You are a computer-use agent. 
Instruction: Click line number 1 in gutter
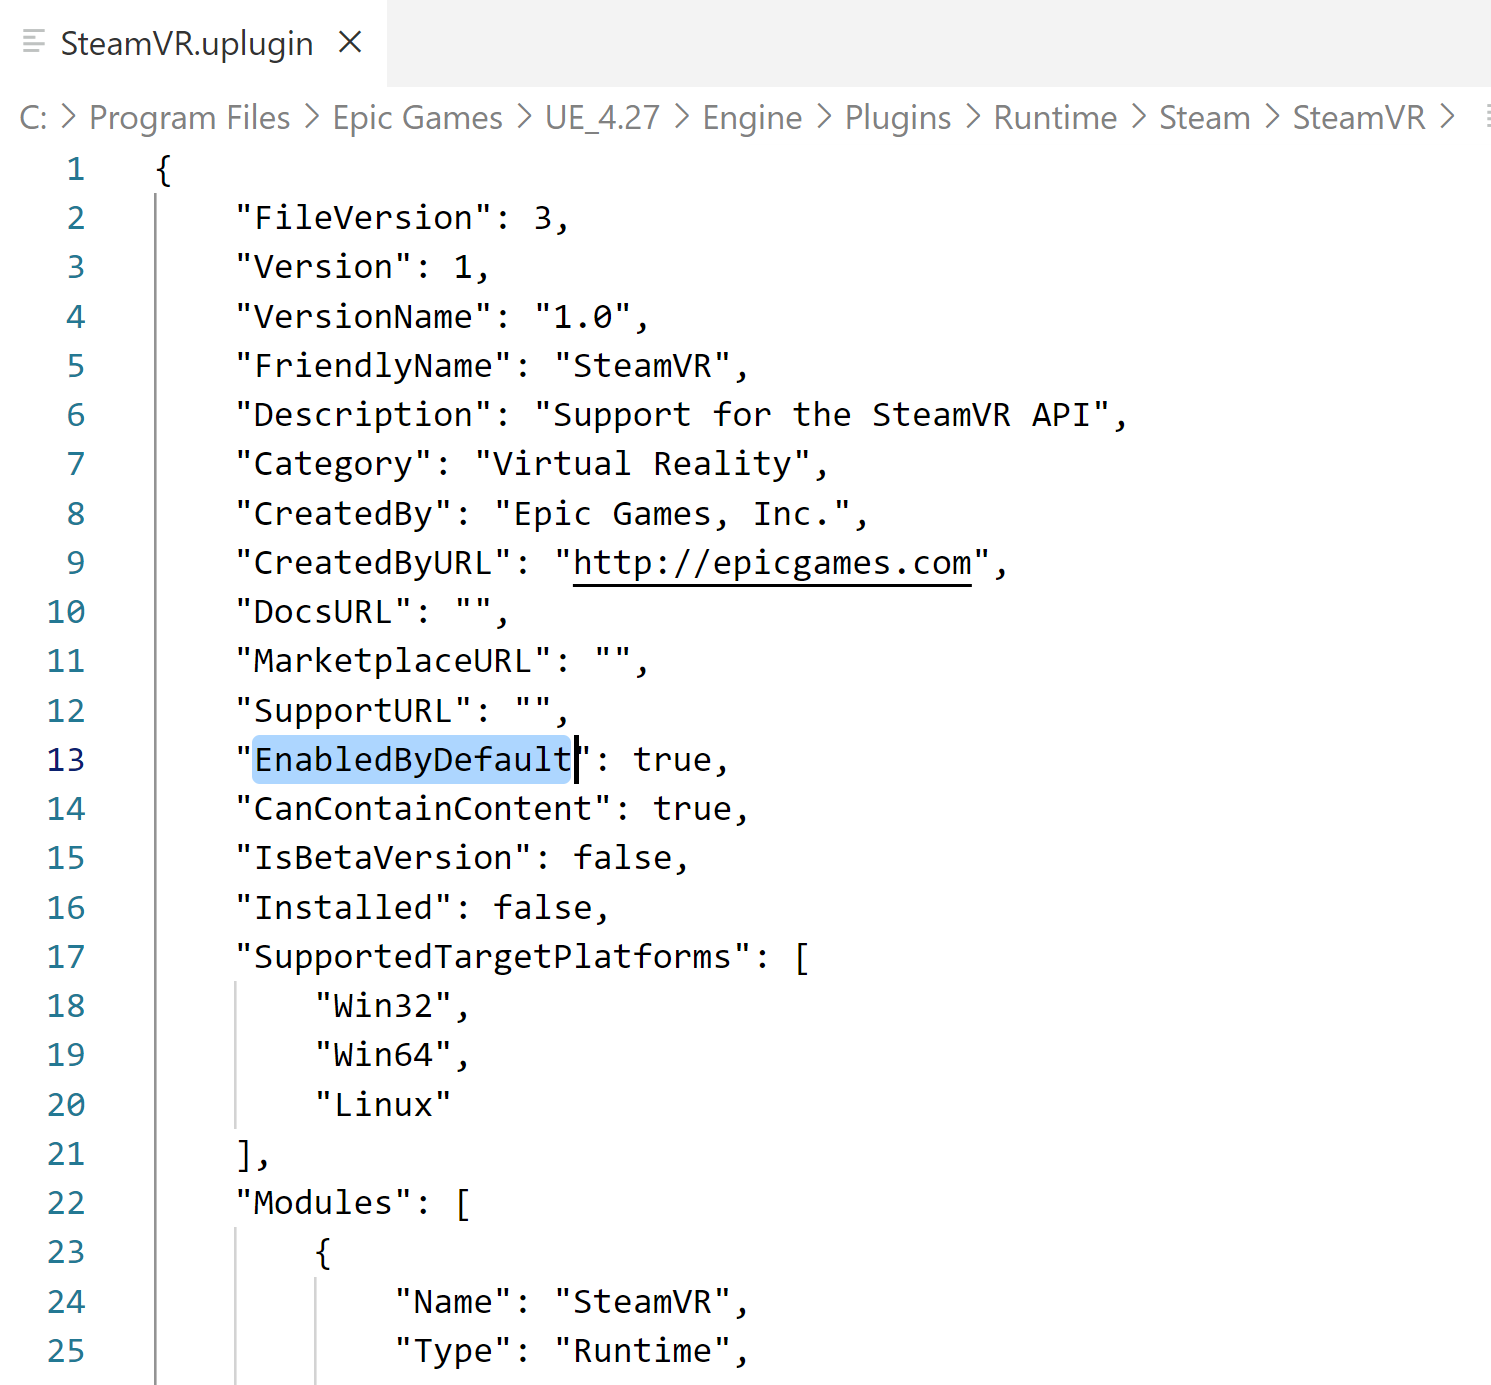click(x=76, y=169)
